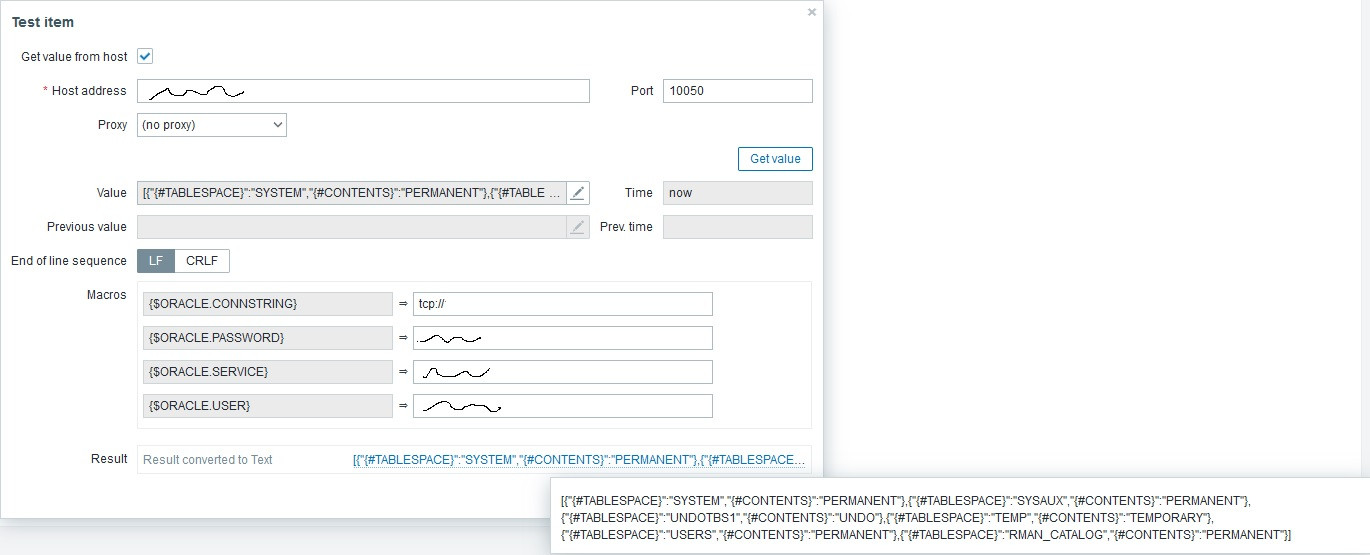This screenshot has height=555, width=1370.
Task: Click the Port field showing 10050
Action: point(738,91)
